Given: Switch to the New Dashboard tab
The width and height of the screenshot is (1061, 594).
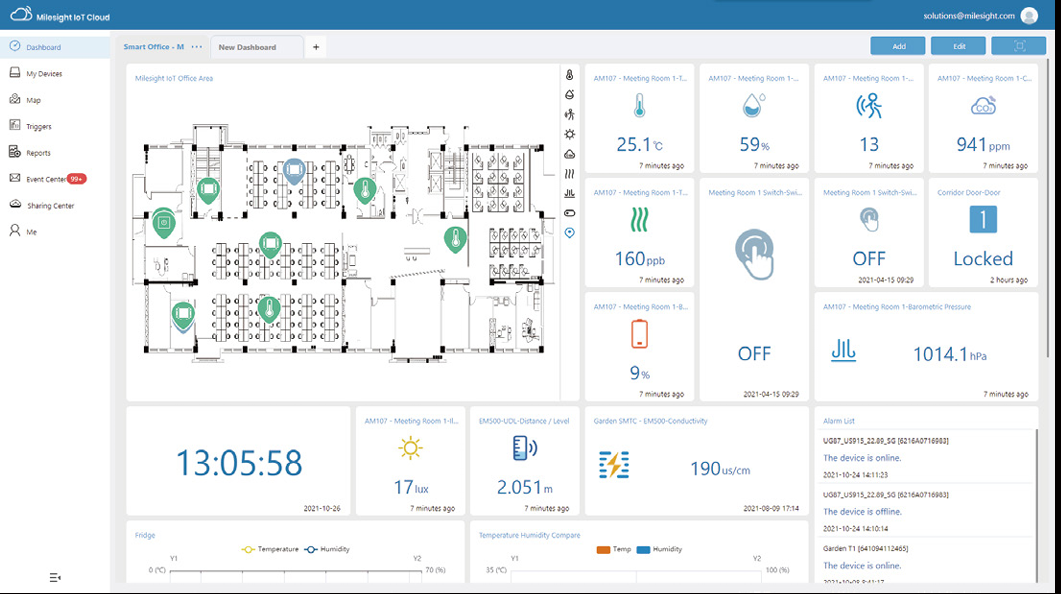Looking at the screenshot, I should [256, 47].
